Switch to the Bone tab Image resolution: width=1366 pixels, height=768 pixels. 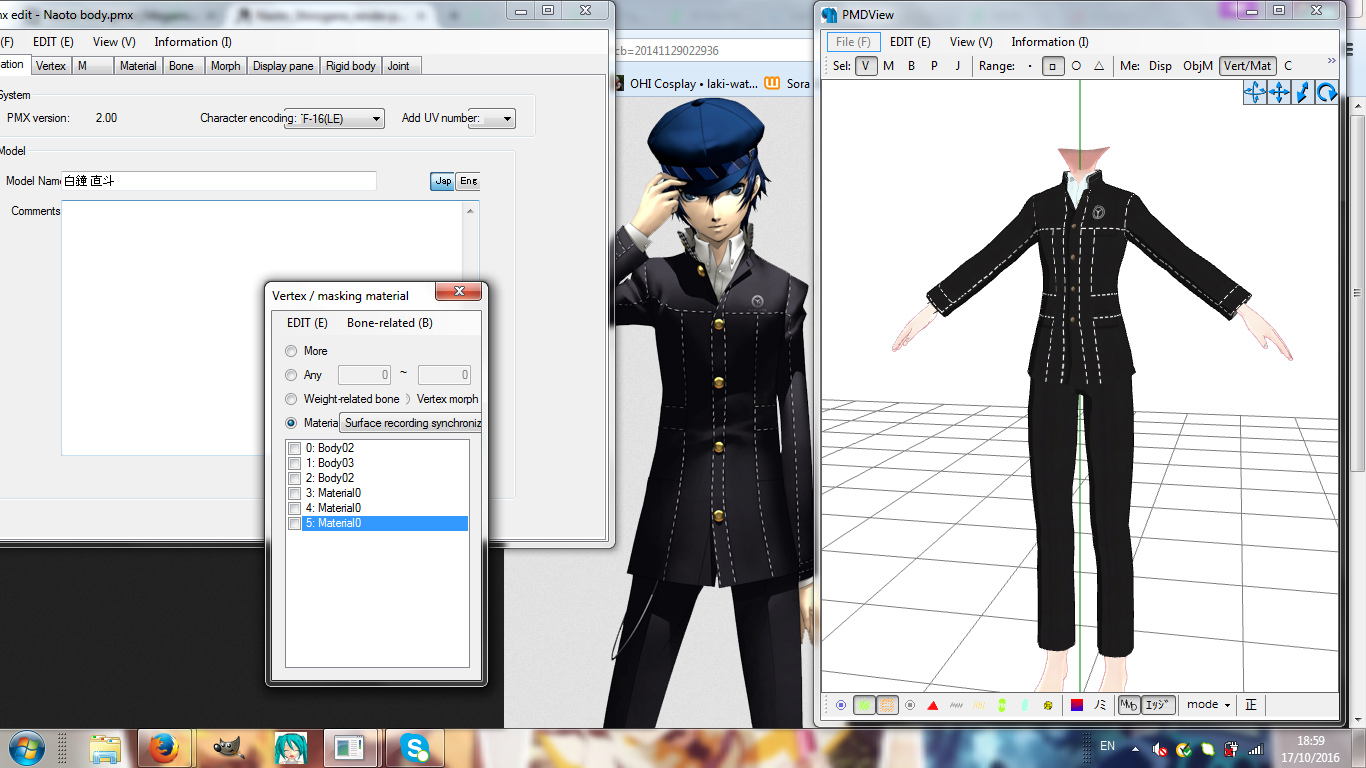[x=182, y=66]
